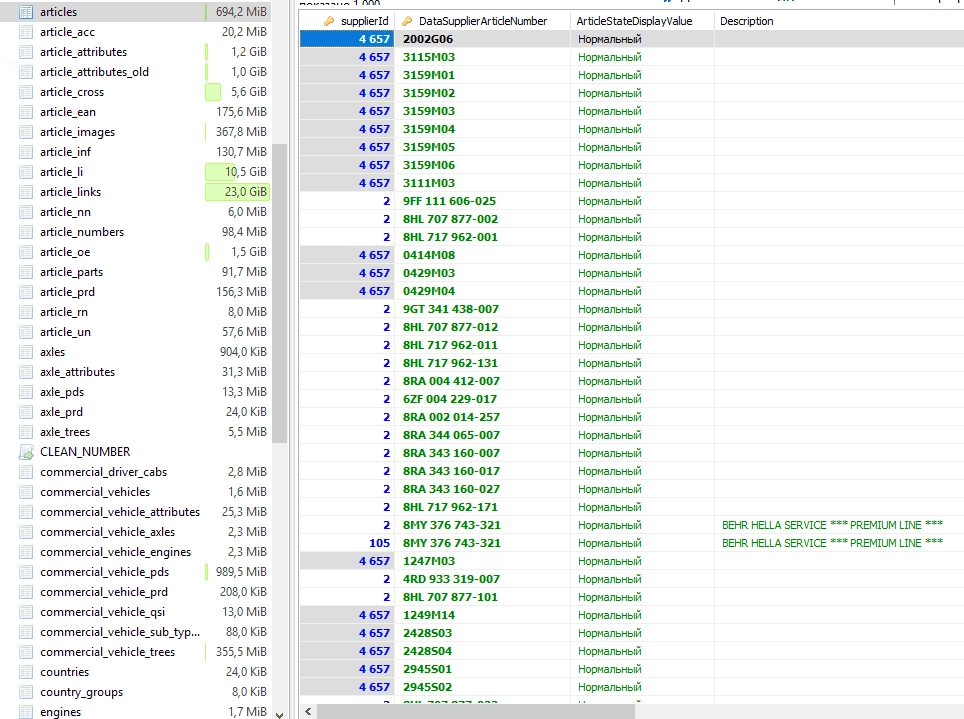
Task: Select article number 2945S02
Action: coord(427,687)
